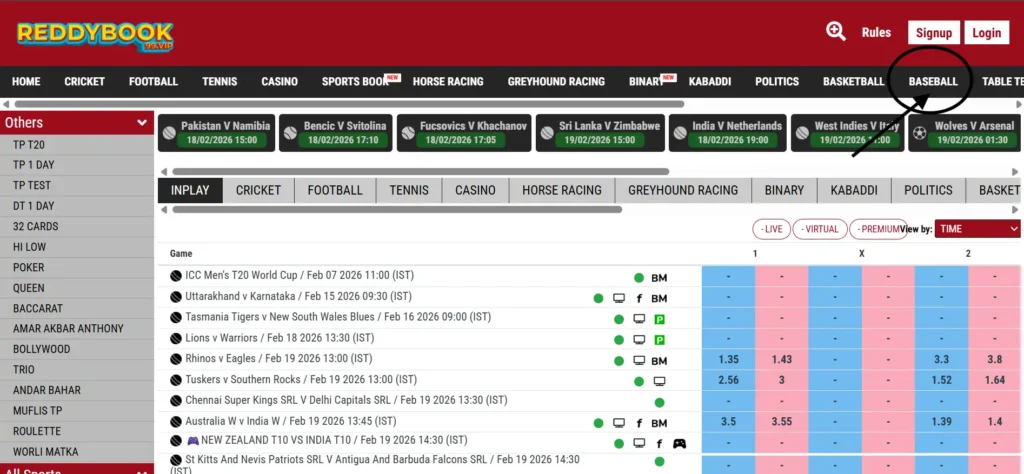Image resolution: width=1024 pixels, height=474 pixels.
Task: Open live TV icon for Australia W v India W
Action: point(618,423)
